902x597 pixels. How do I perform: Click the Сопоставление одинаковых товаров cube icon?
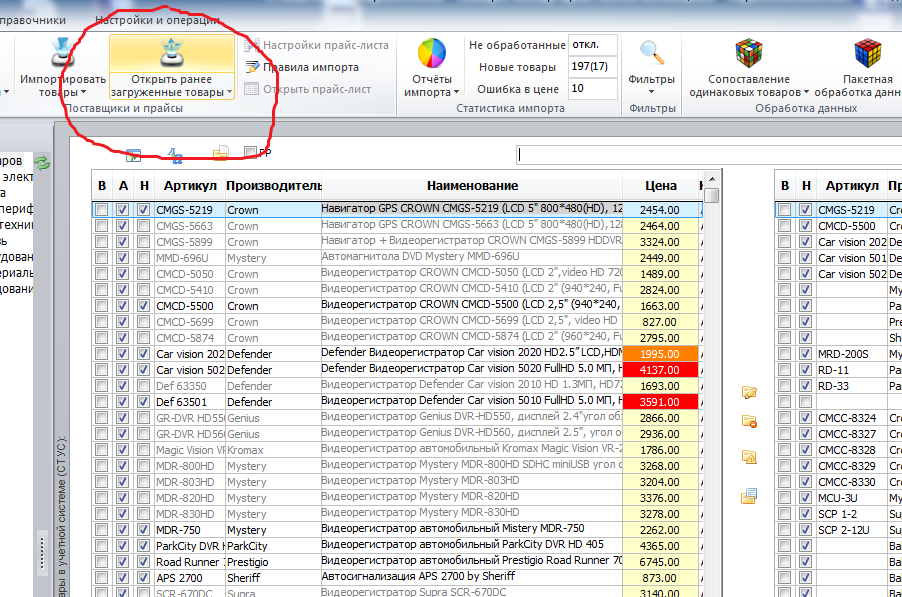click(748, 53)
